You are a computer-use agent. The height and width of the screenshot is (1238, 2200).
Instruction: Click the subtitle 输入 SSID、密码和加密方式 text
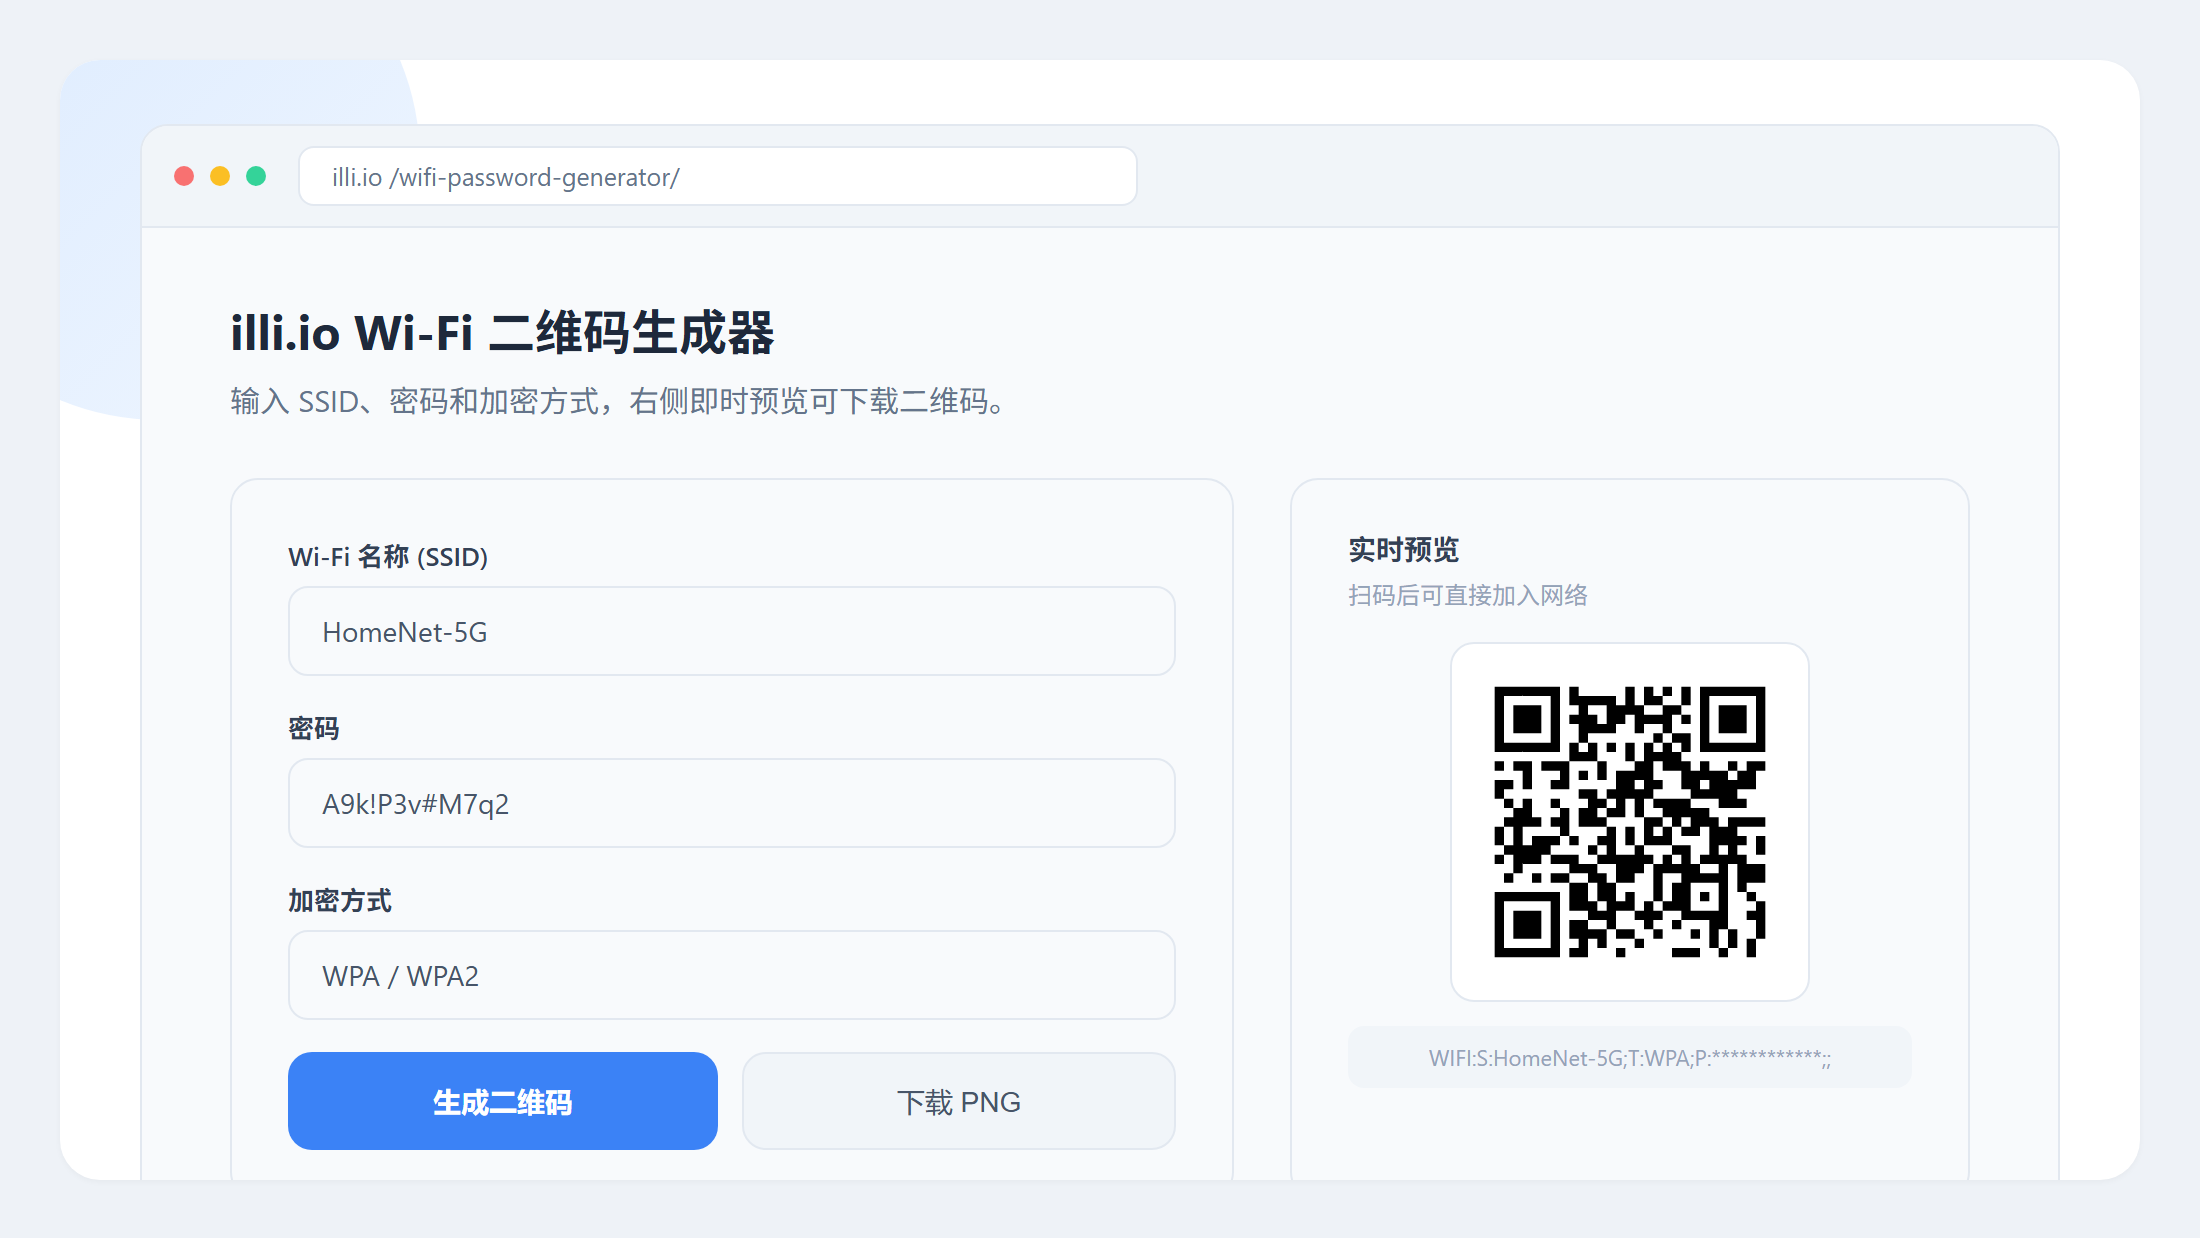click(x=617, y=401)
